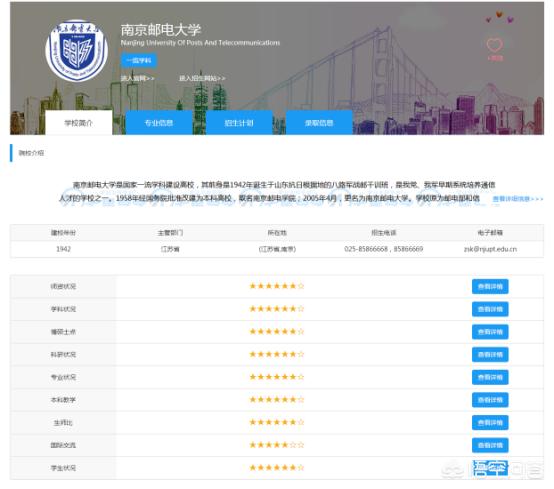Switch to the 录取信息 tab
554x489 pixels.
319,123
